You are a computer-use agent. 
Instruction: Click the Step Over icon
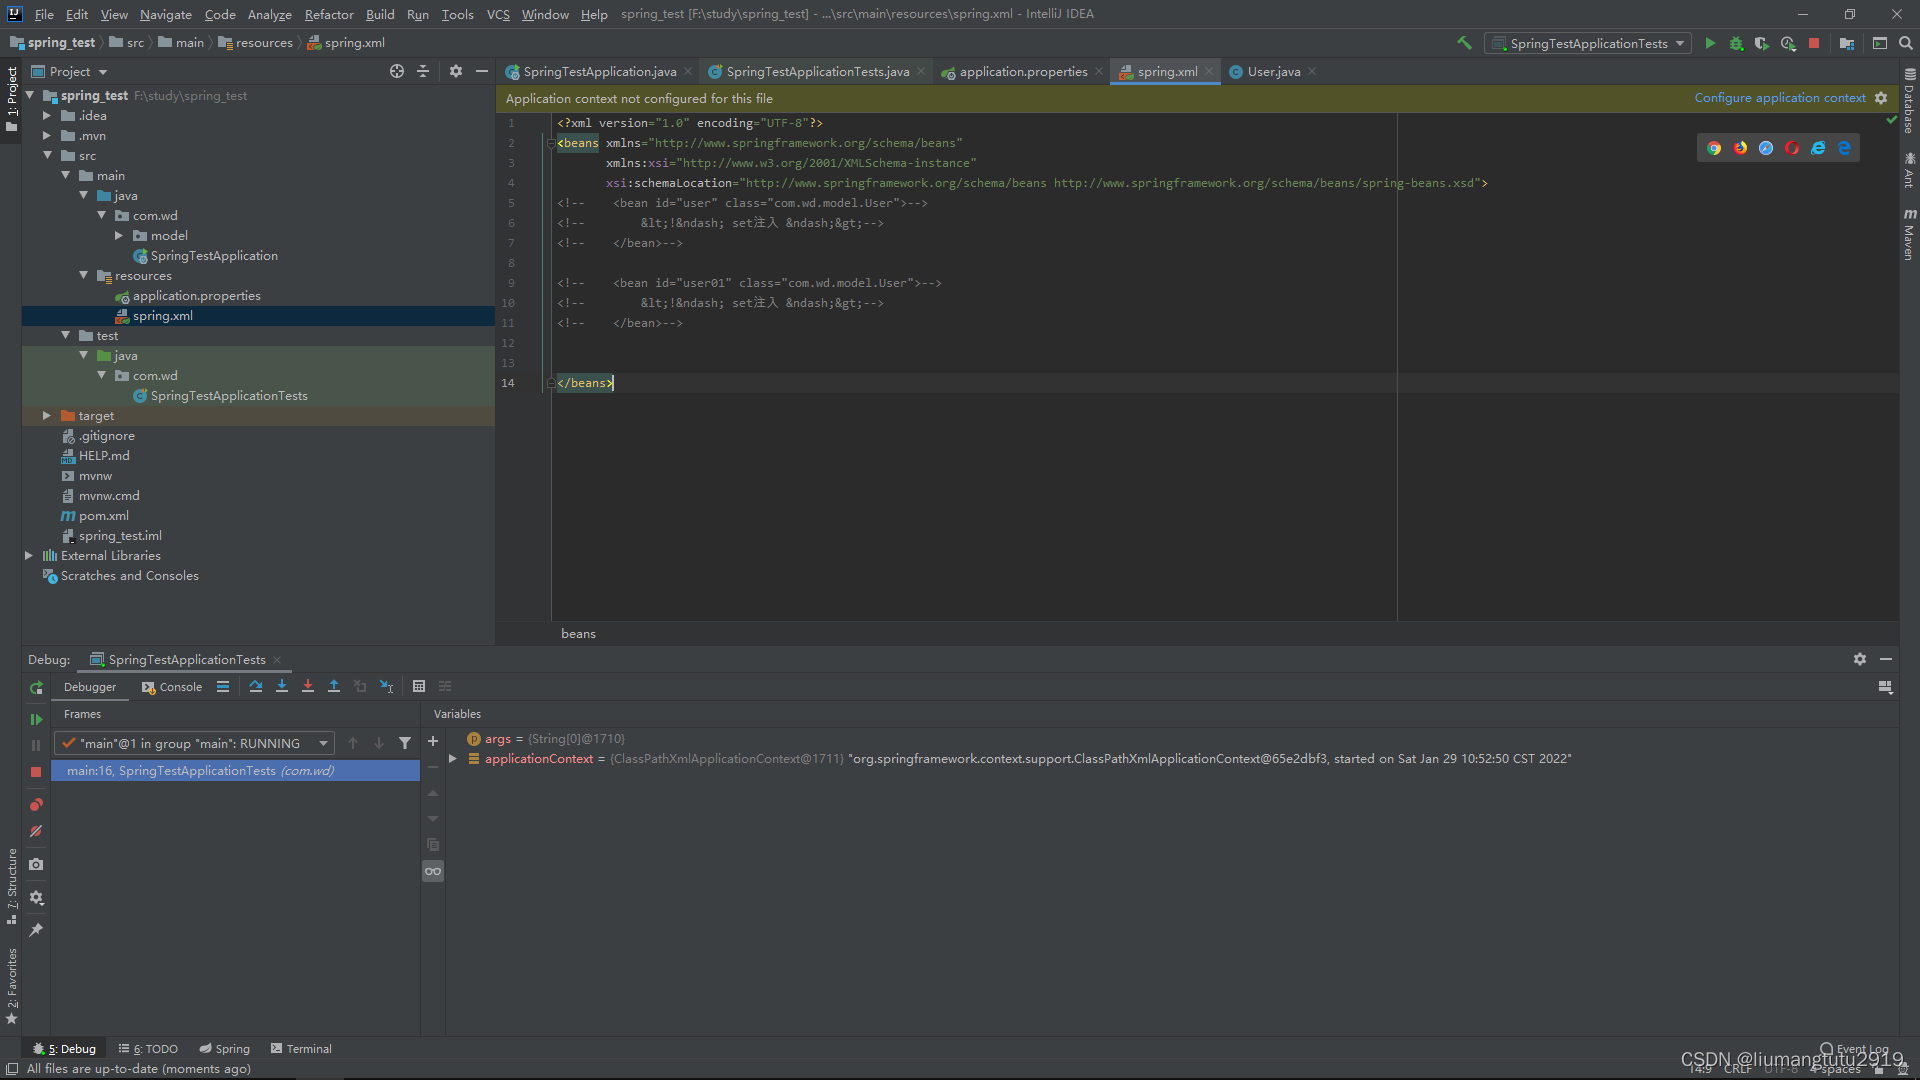point(256,686)
